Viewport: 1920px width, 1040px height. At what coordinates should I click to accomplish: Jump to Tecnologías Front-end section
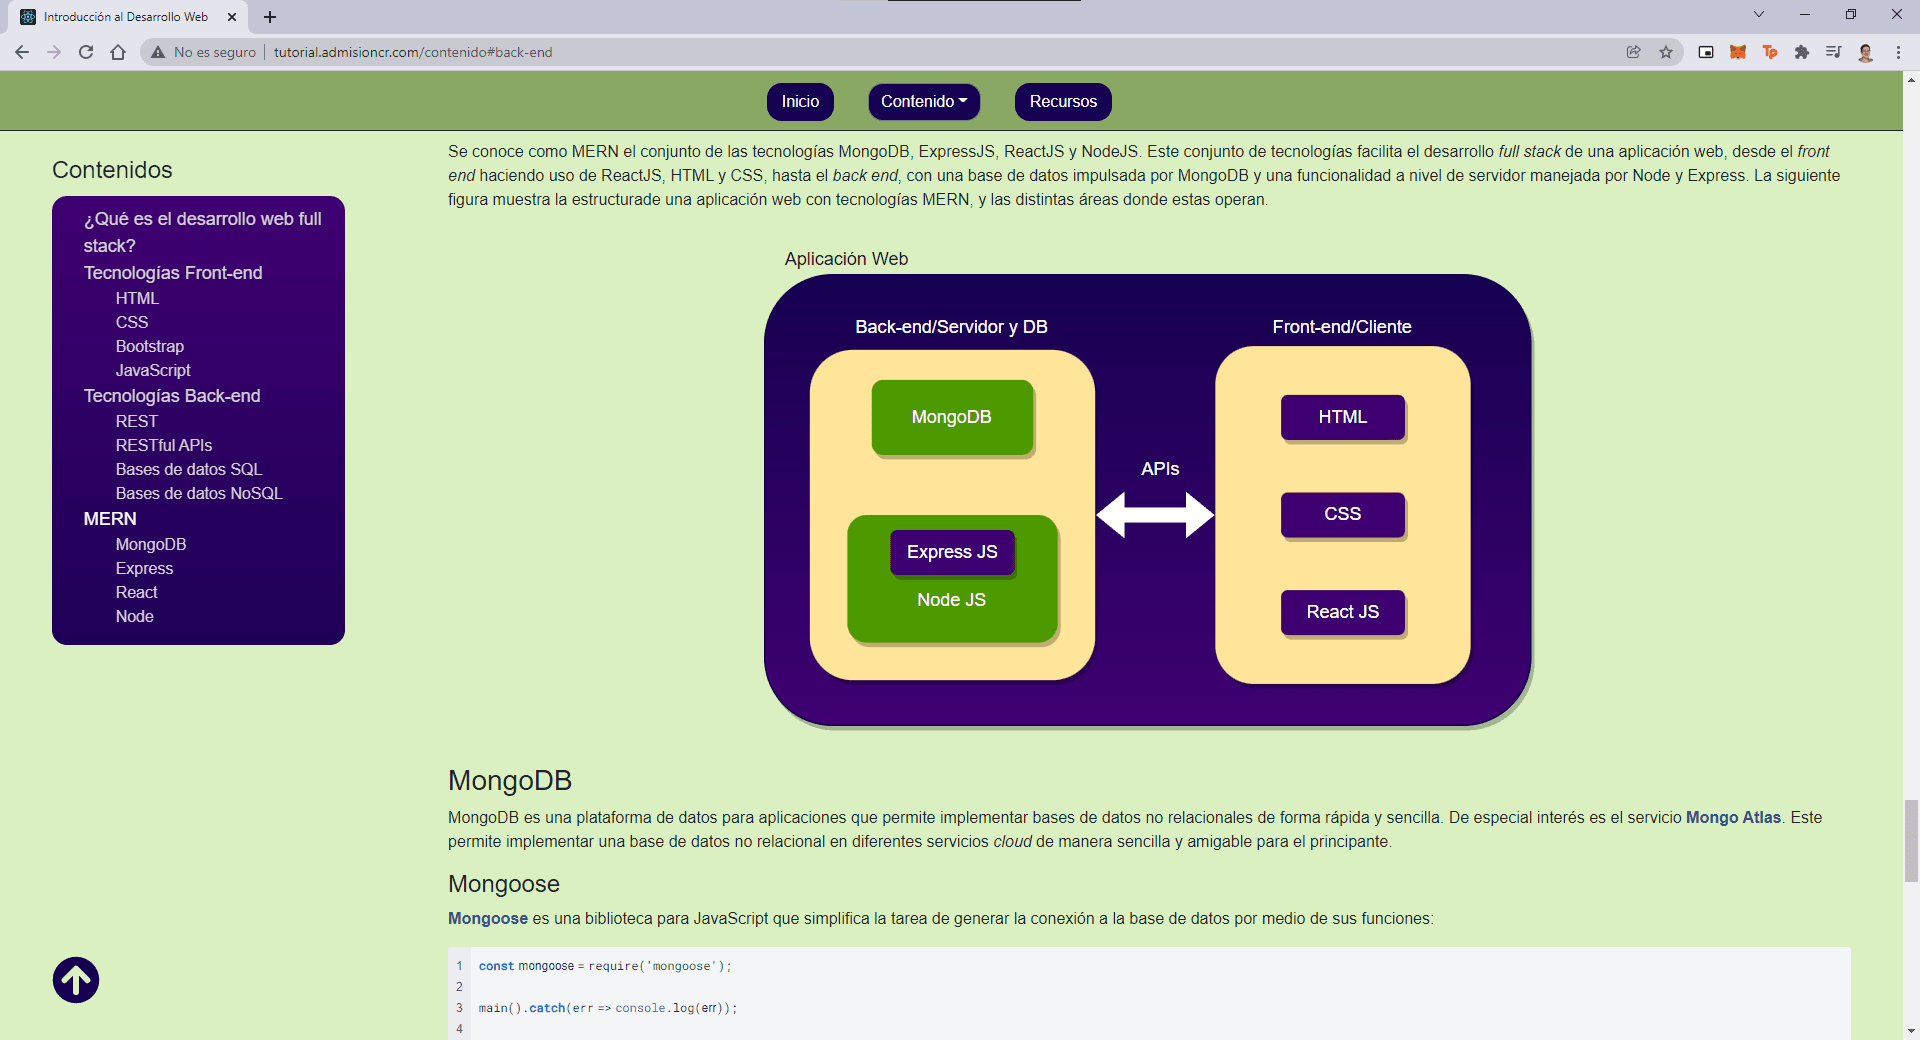[173, 273]
